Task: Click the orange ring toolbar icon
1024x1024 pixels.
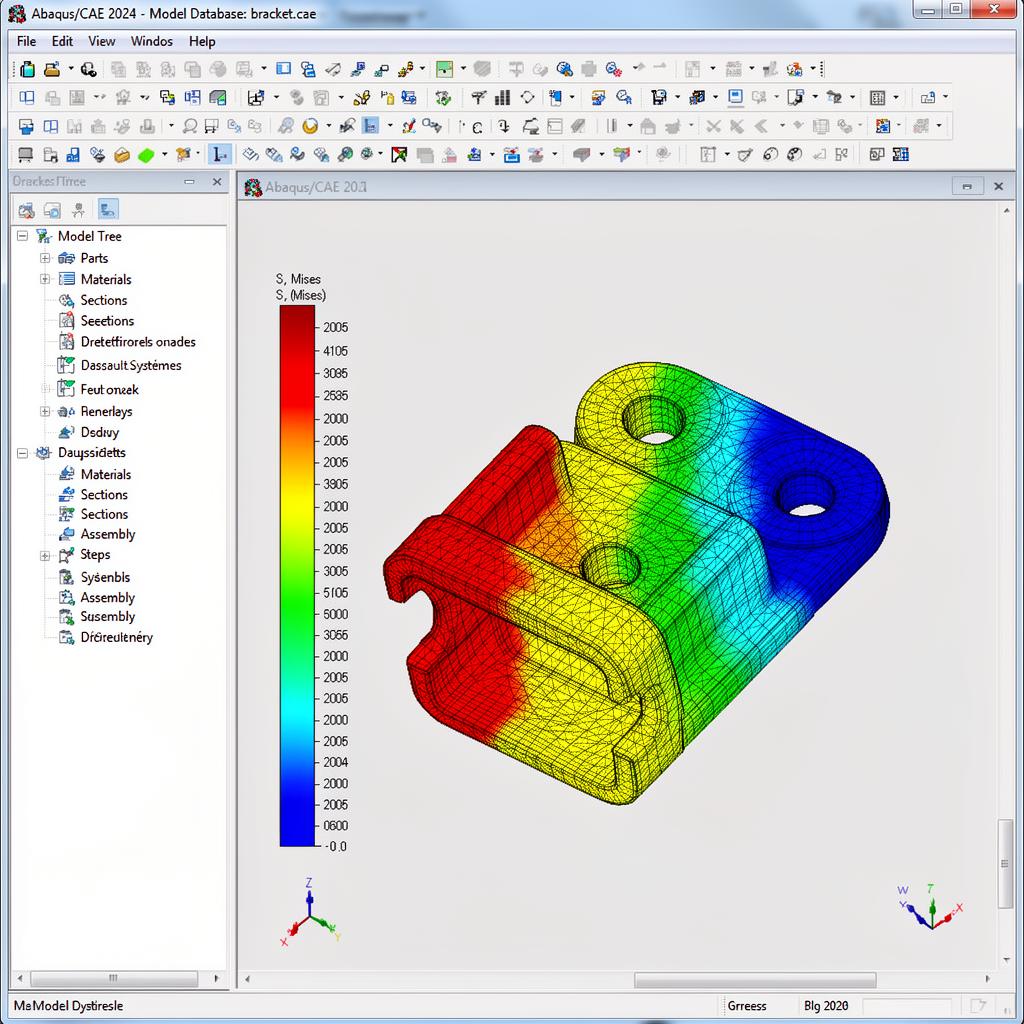Action: click(x=310, y=125)
